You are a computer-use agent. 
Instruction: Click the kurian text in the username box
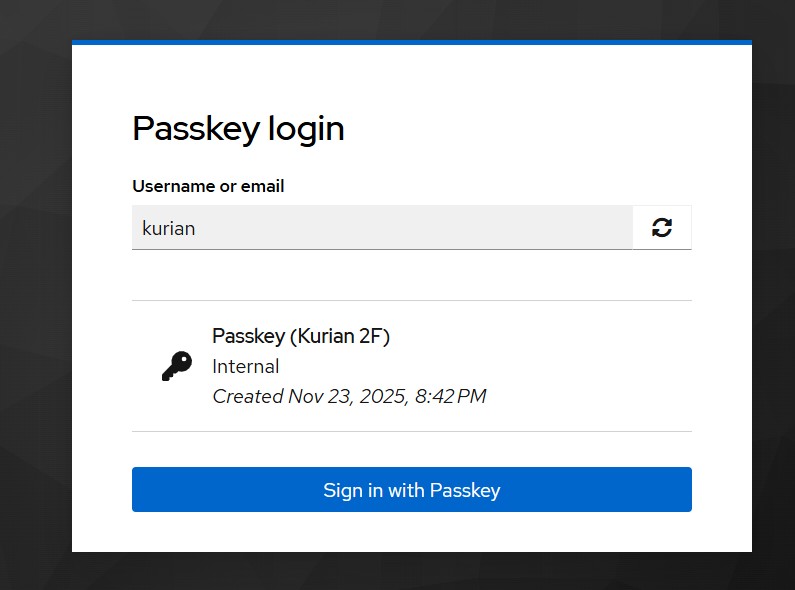(169, 228)
